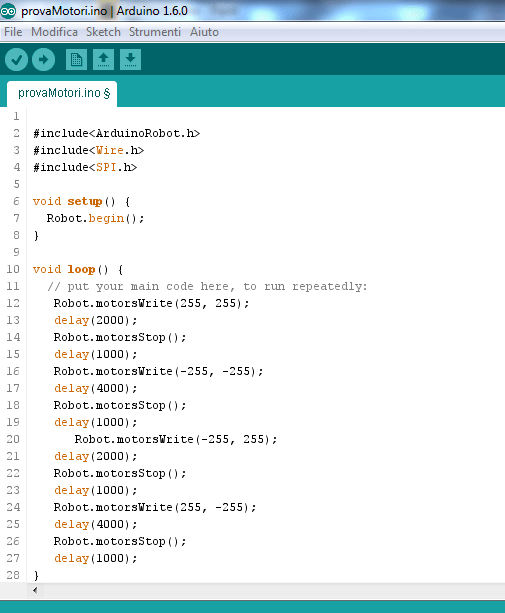The width and height of the screenshot is (505, 613).
Task: Click delay(4000); on line 25
Action: [95, 524]
